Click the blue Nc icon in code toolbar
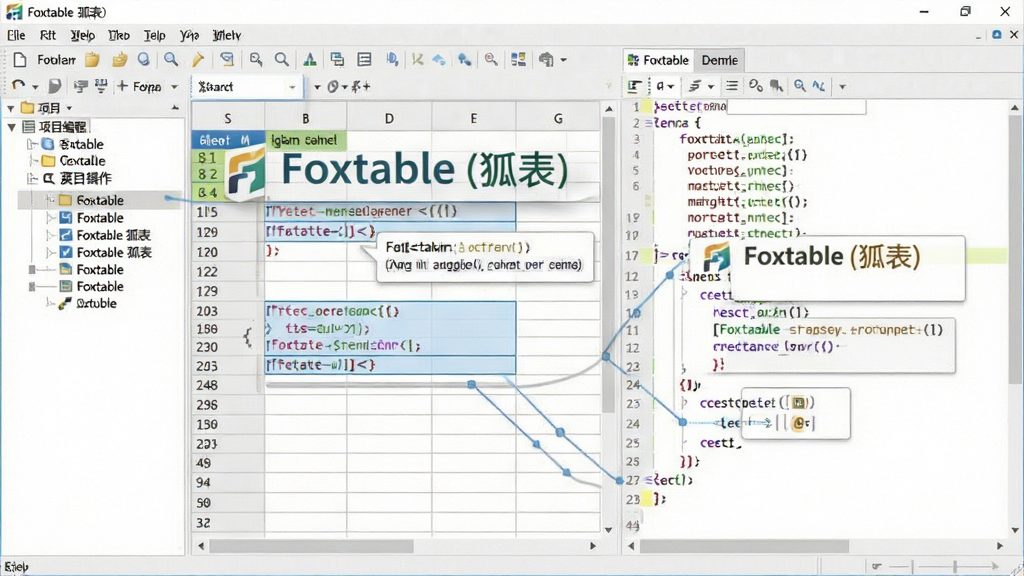Viewport: 1024px width, 576px height. [x=819, y=86]
